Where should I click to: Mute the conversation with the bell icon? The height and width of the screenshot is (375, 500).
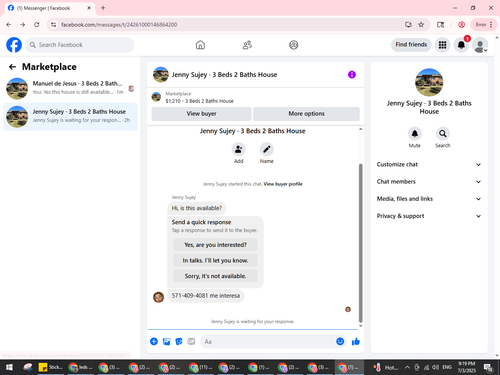[x=415, y=134]
